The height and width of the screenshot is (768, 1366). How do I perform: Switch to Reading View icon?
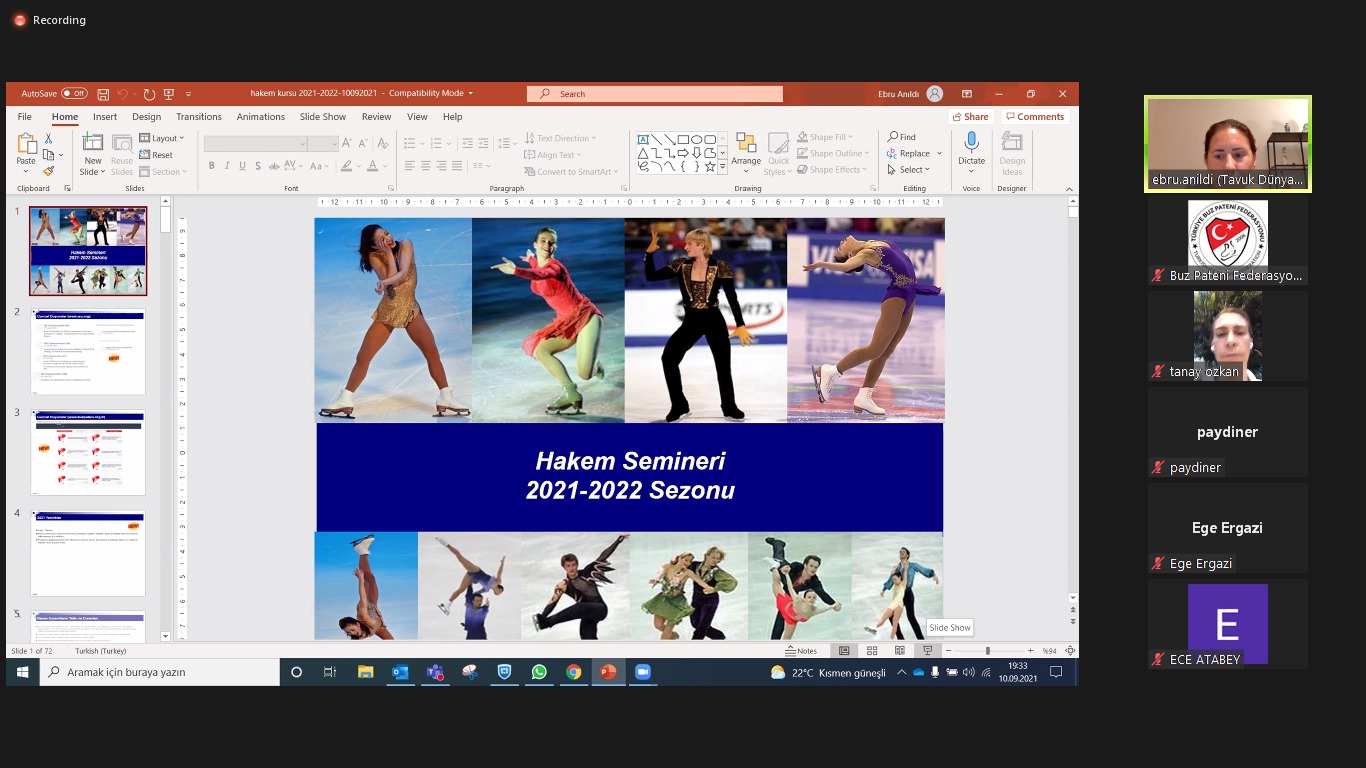[900, 651]
